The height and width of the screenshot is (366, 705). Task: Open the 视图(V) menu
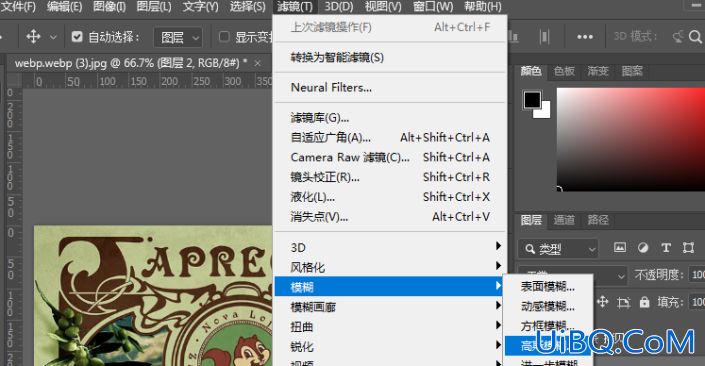pos(383,6)
